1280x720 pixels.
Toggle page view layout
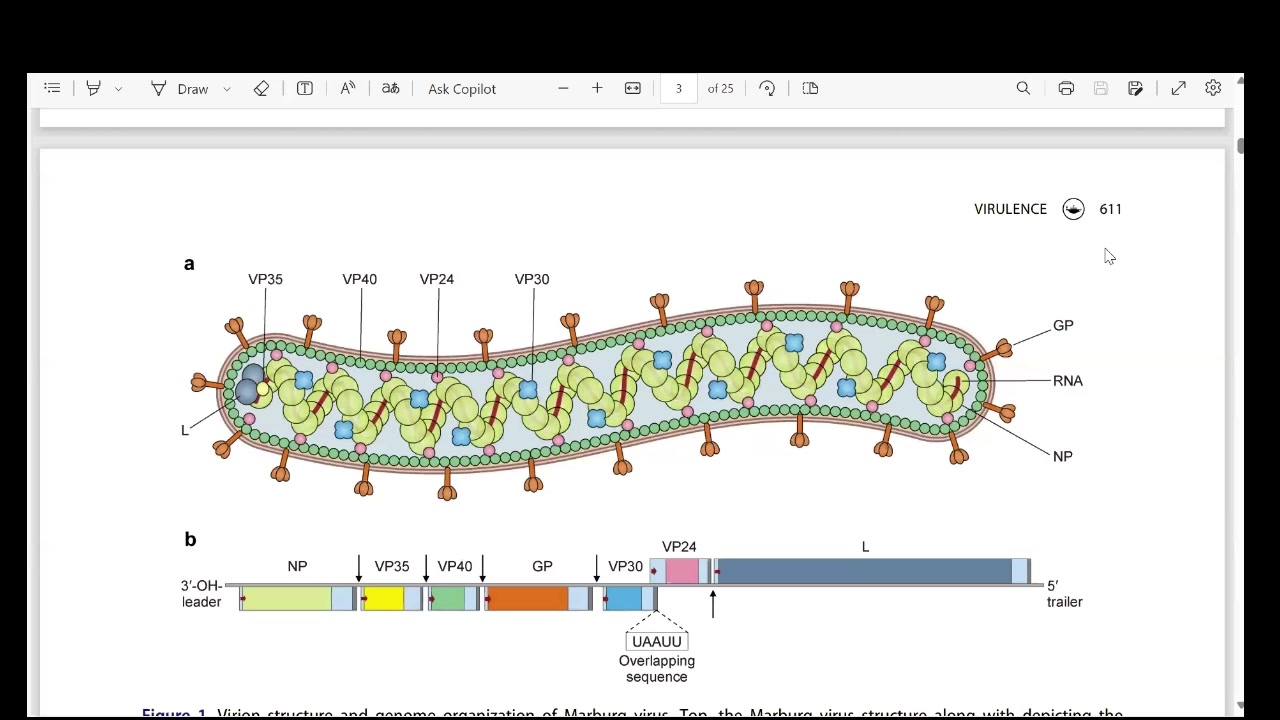[x=810, y=89]
